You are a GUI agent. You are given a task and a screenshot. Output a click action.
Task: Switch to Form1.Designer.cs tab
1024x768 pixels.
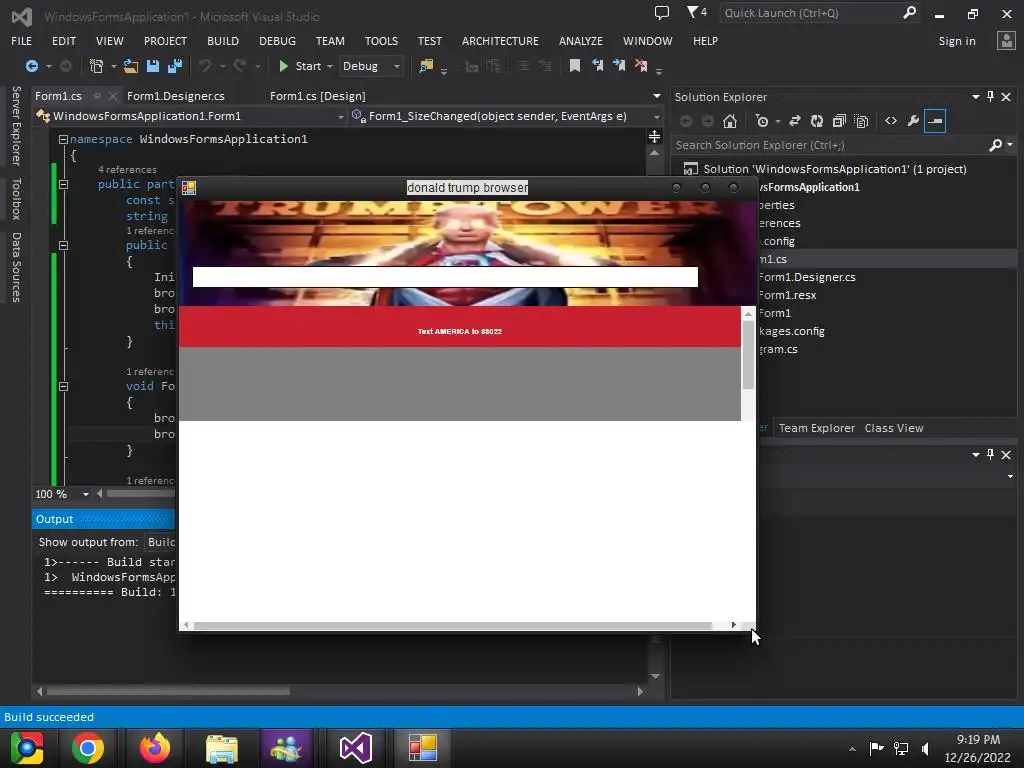(176, 96)
